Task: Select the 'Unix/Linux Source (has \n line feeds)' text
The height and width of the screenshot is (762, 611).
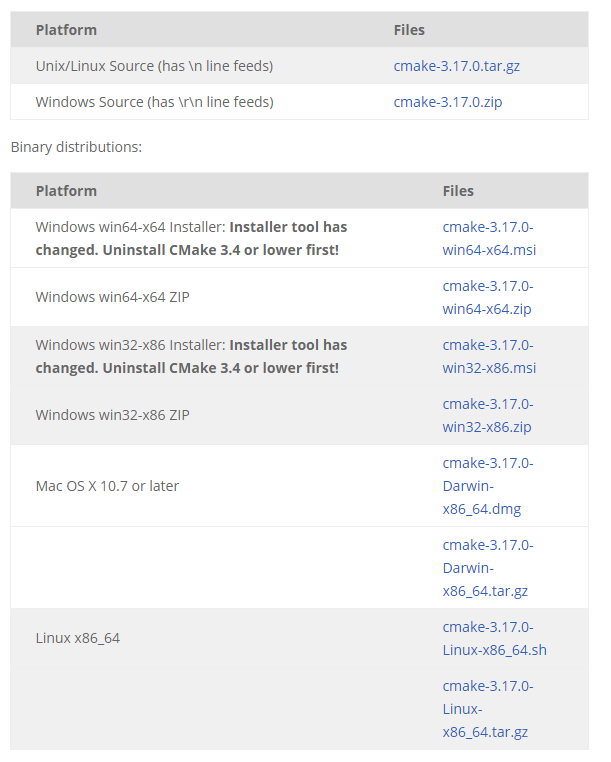Action: [154, 66]
